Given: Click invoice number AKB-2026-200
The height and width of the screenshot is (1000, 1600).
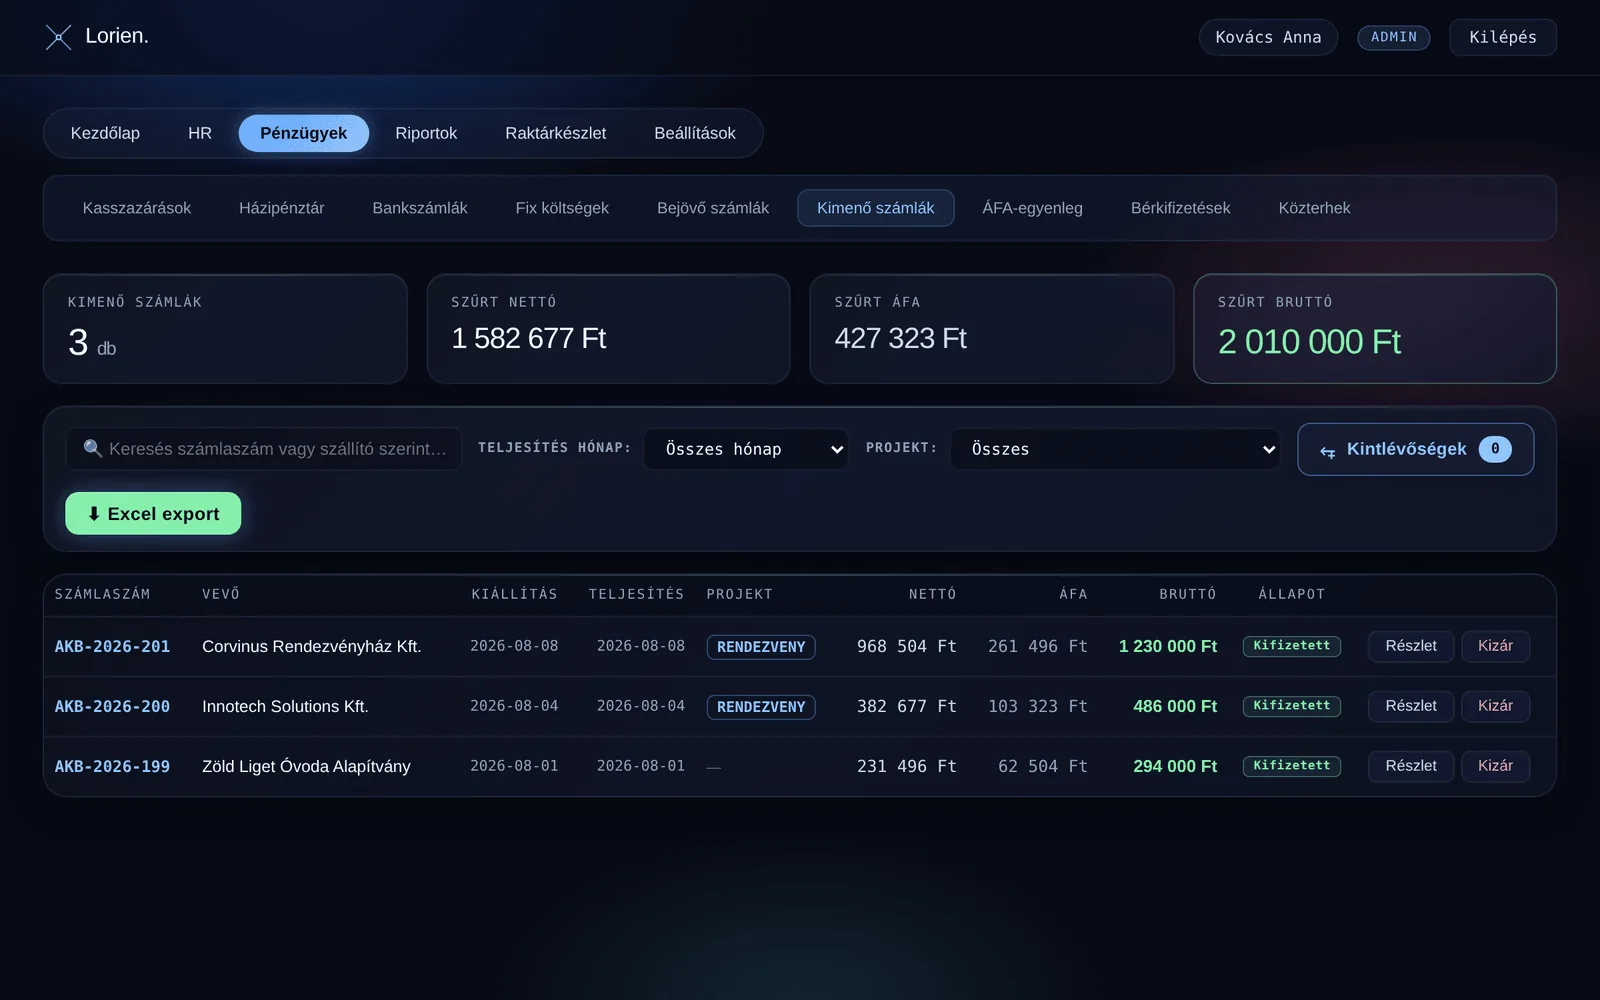Looking at the screenshot, I should (112, 706).
